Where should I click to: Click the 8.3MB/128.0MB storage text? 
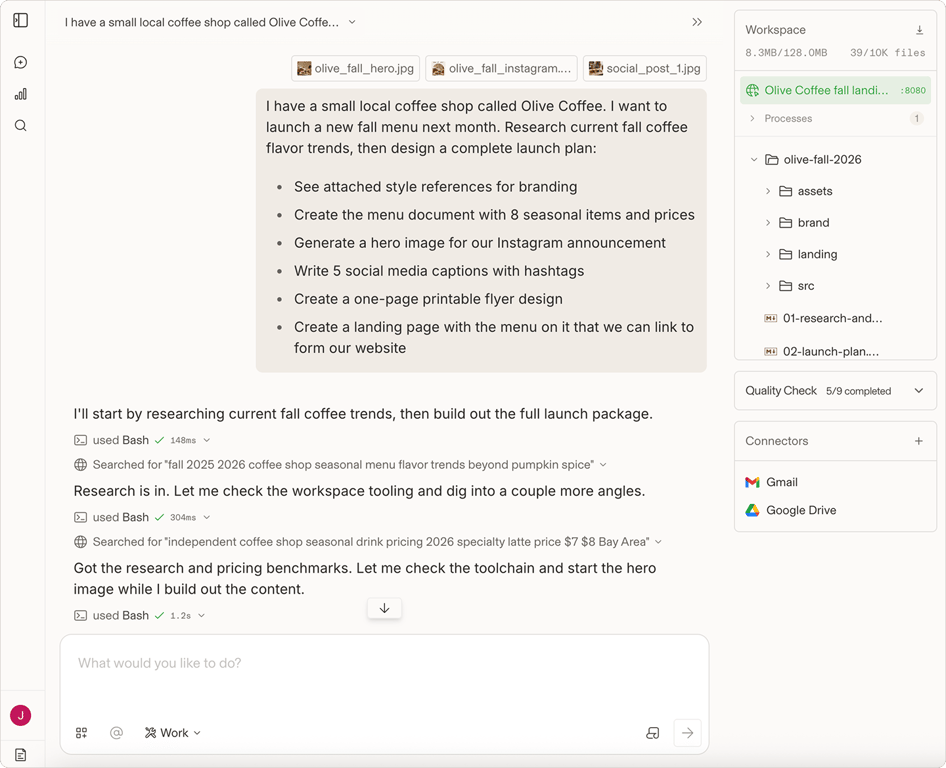tap(786, 53)
